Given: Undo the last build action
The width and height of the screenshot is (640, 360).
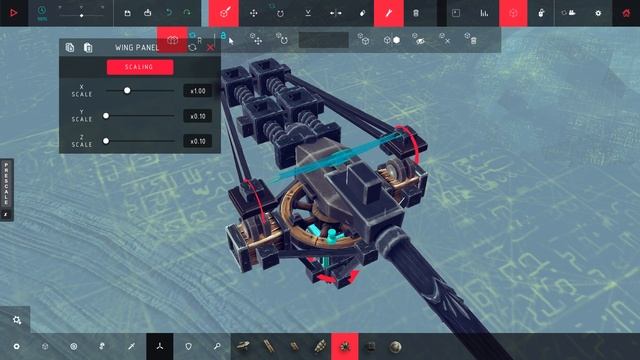Looking at the screenshot, I should click(168, 12).
